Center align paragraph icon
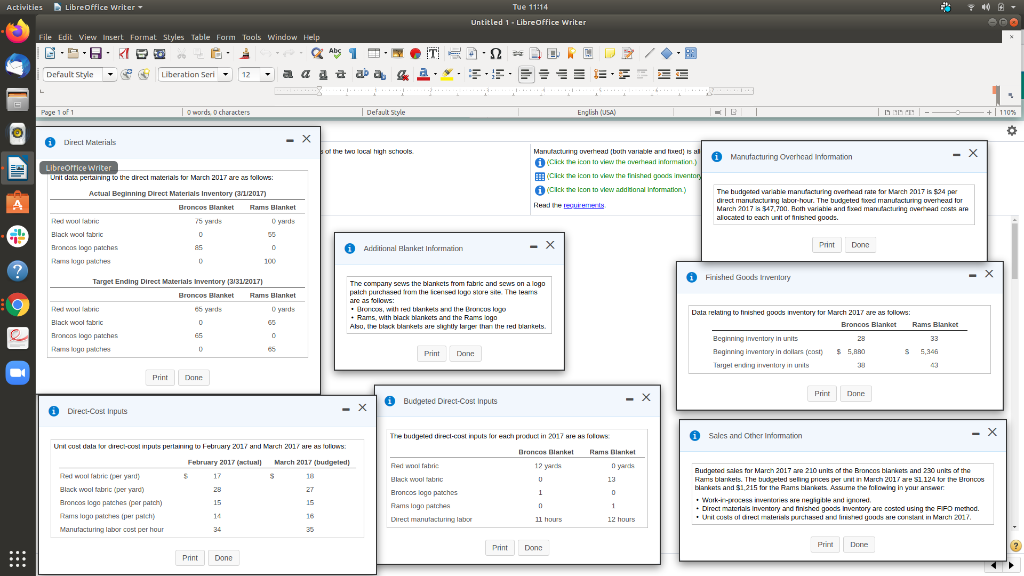 click(x=543, y=74)
